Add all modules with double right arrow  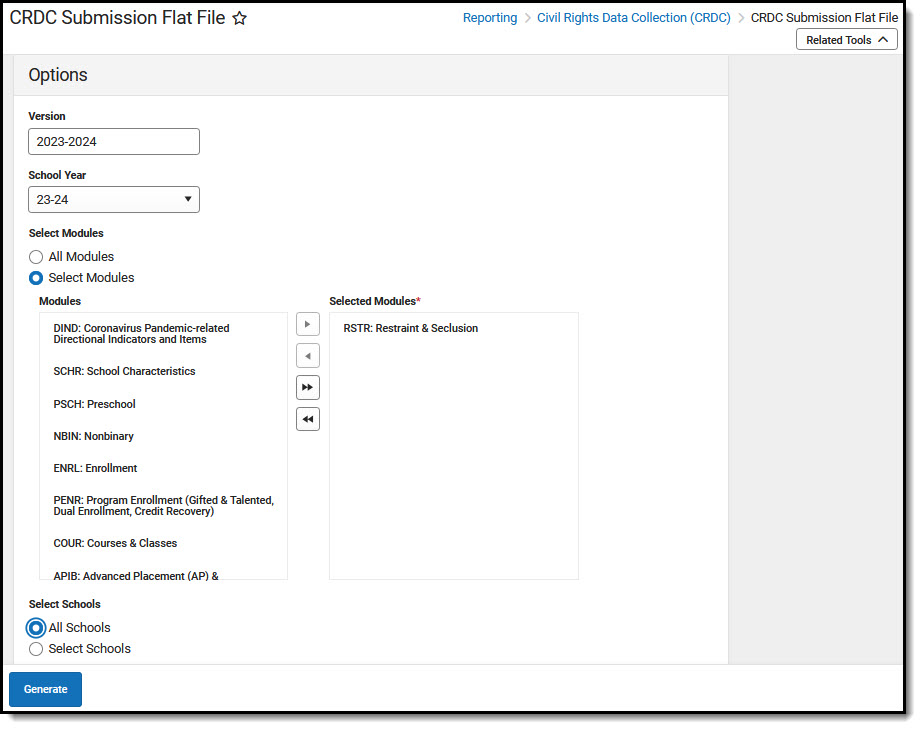pyautogui.click(x=307, y=388)
